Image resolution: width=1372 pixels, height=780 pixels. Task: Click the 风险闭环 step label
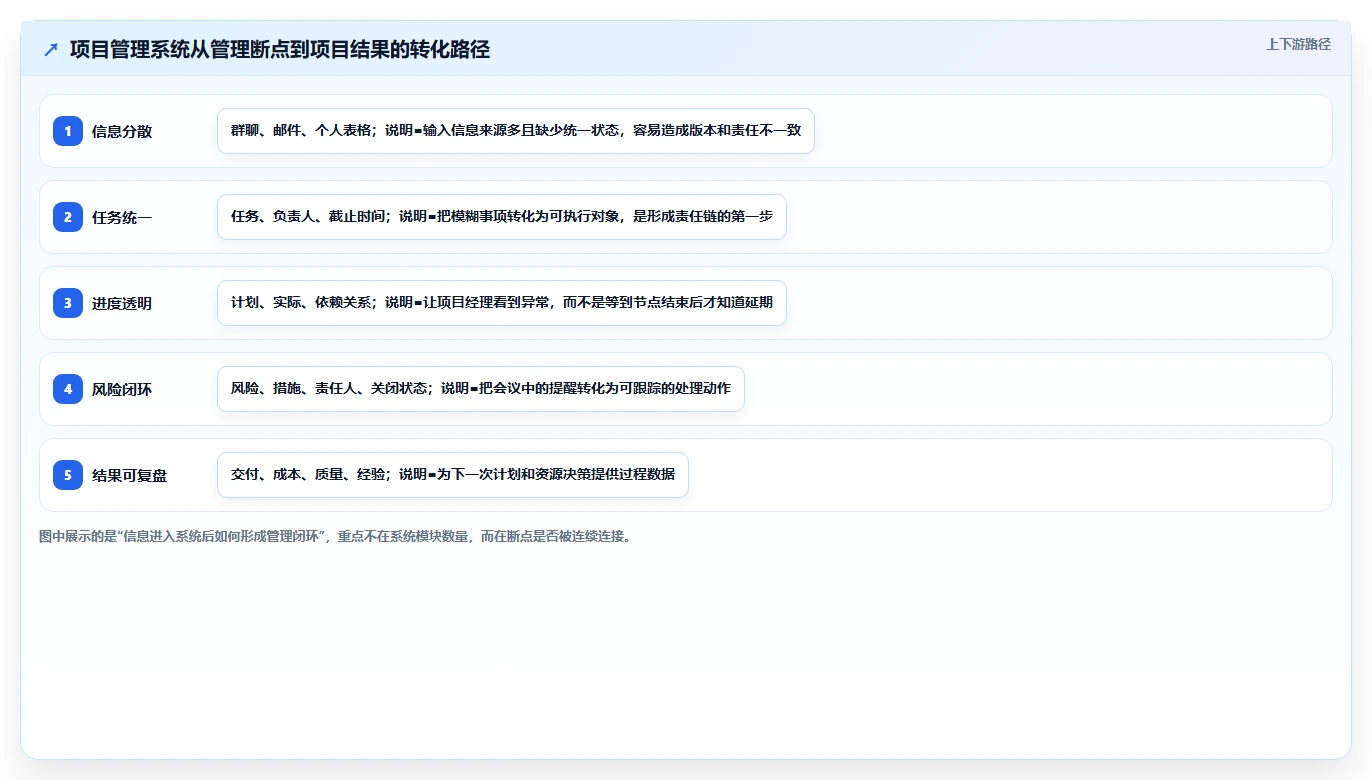point(122,389)
